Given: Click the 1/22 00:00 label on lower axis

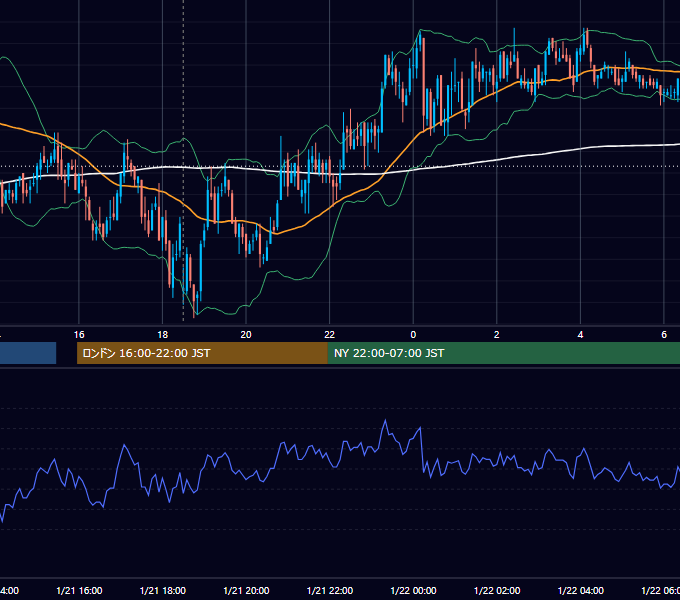Looking at the screenshot, I should point(413,590).
